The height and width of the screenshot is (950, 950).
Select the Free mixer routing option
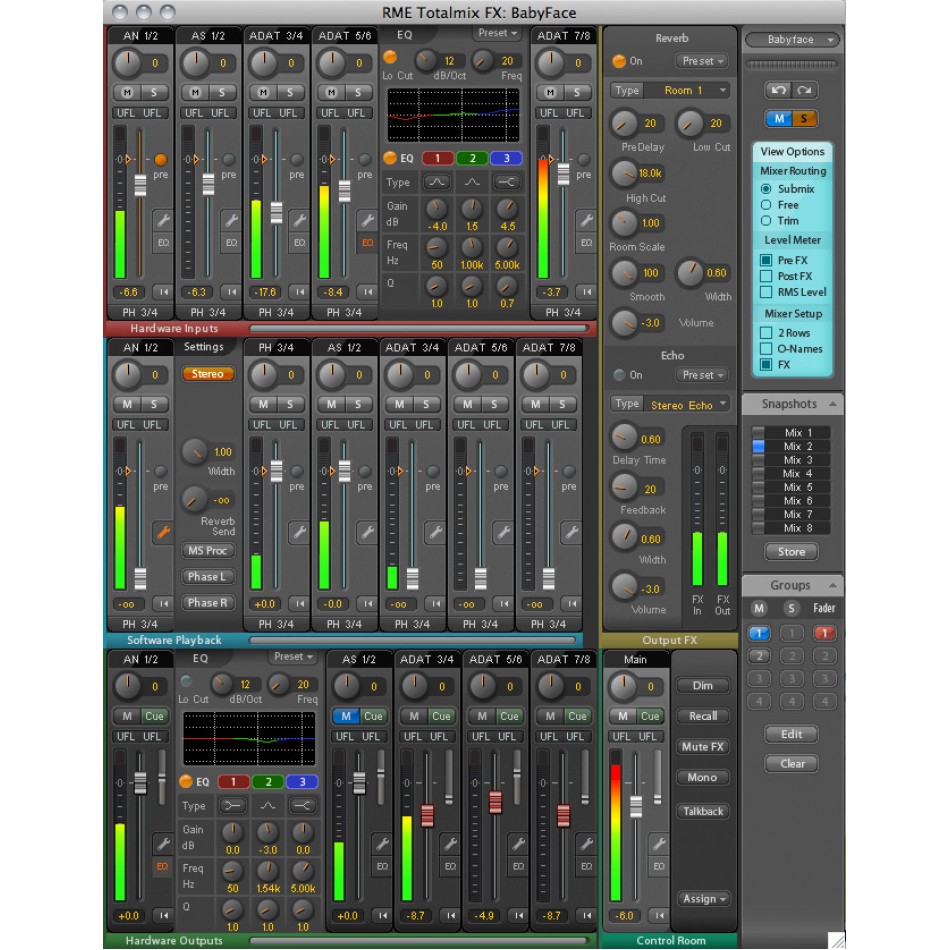tap(767, 205)
